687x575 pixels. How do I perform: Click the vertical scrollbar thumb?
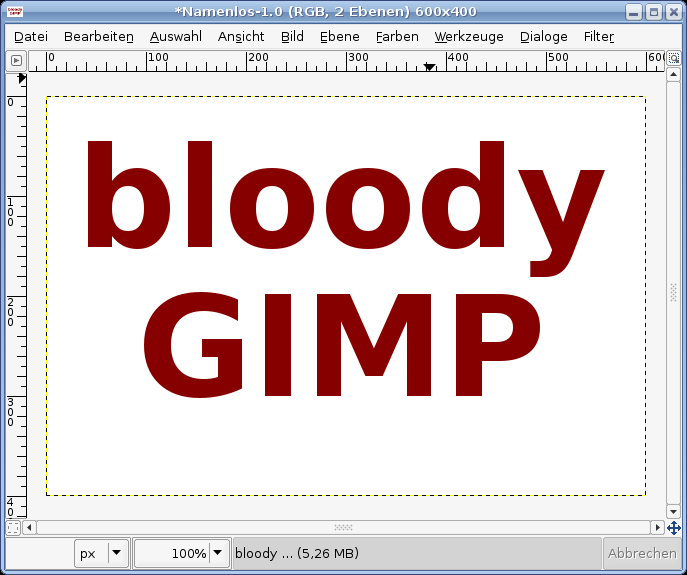[x=673, y=293]
